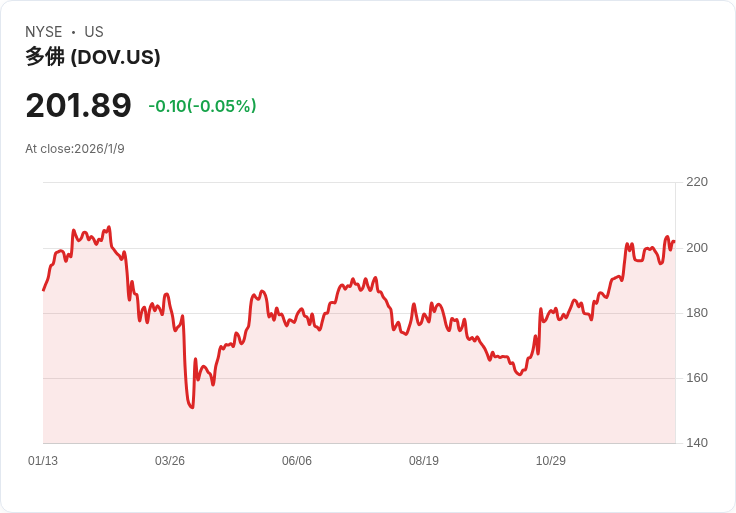
Task: Click the red line's starting point at left
Action: click(43, 290)
